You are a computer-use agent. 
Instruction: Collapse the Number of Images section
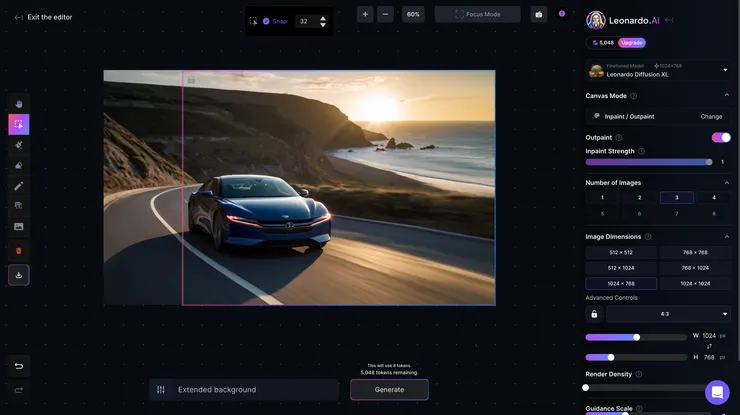pos(726,183)
